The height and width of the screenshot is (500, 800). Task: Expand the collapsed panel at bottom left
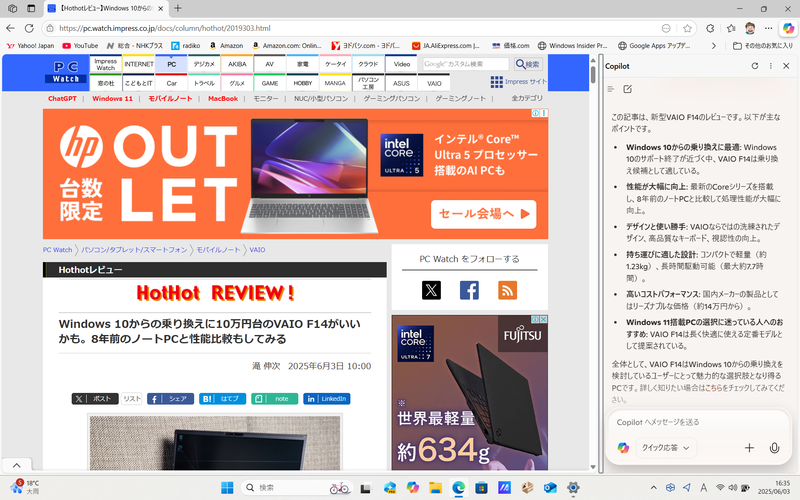click(16, 465)
